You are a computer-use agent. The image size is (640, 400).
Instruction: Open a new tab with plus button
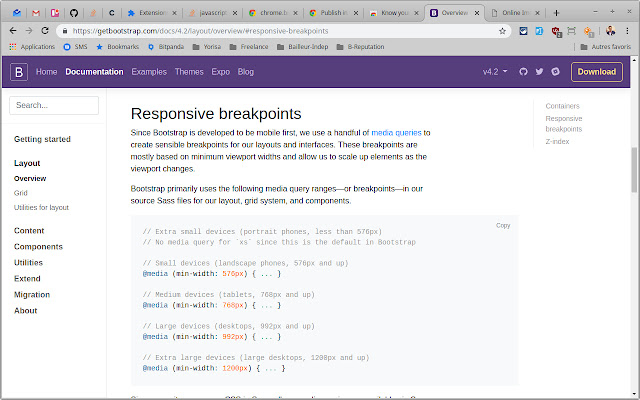pyautogui.click(x=556, y=13)
